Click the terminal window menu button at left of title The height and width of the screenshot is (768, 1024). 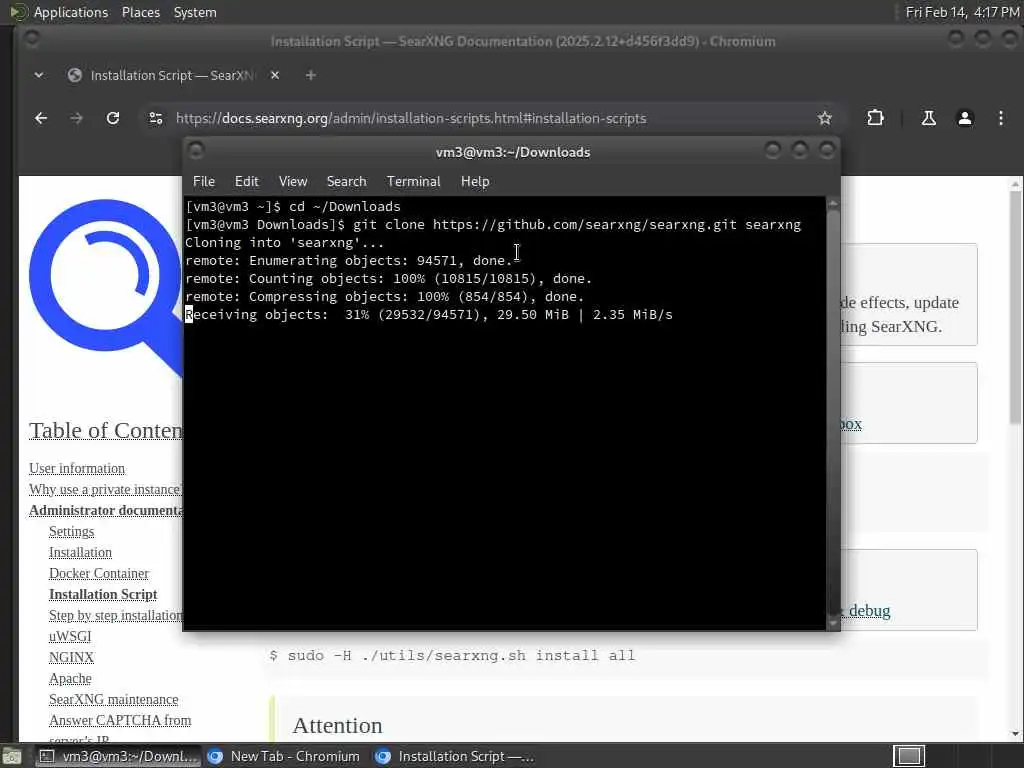point(196,151)
